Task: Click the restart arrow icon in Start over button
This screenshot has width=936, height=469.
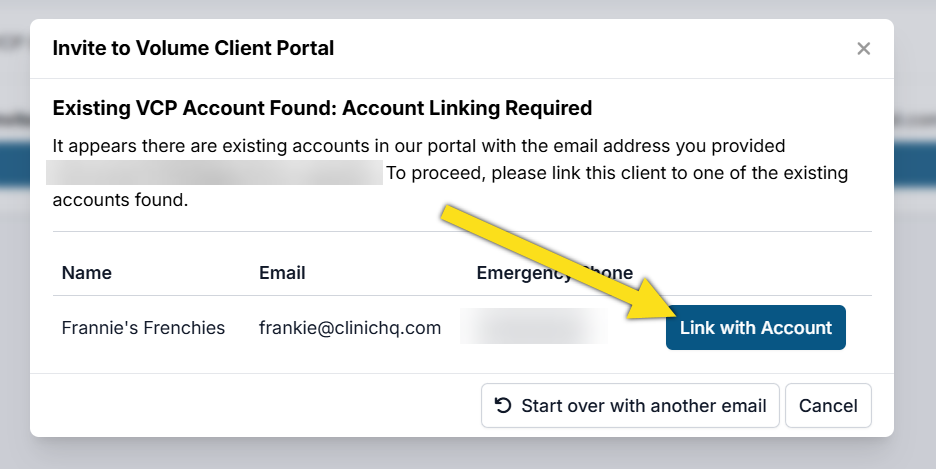Action: tap(504, 406)
